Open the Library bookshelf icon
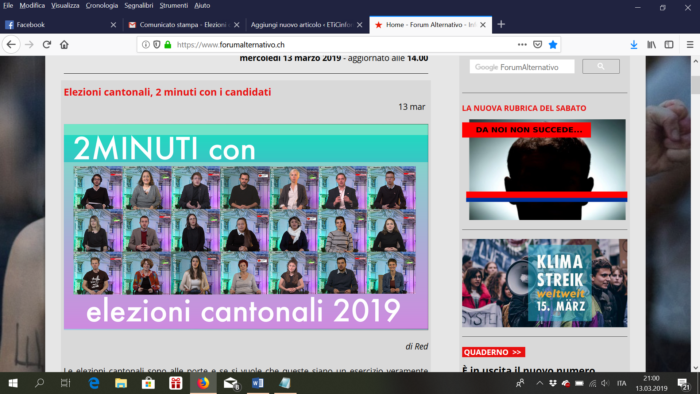Screen dimensions: 700x394 [x=651, y=45]
